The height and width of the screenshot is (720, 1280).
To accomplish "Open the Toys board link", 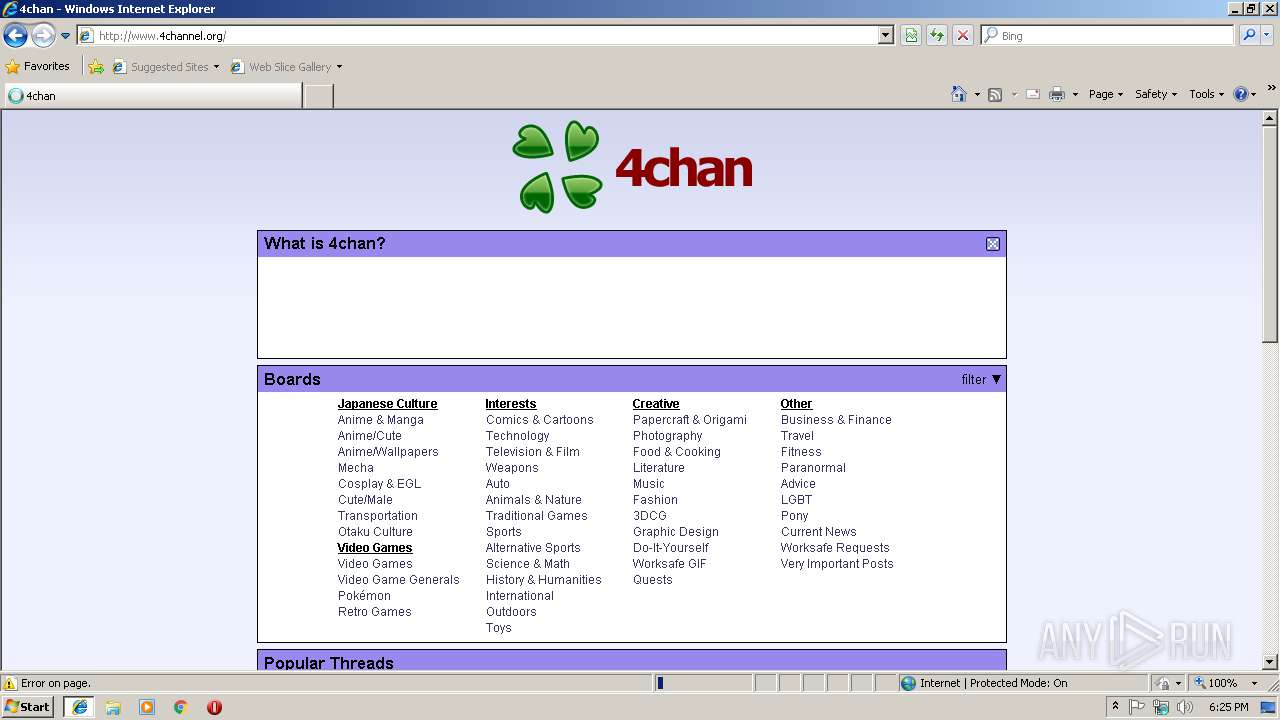I will click(498, 628).
